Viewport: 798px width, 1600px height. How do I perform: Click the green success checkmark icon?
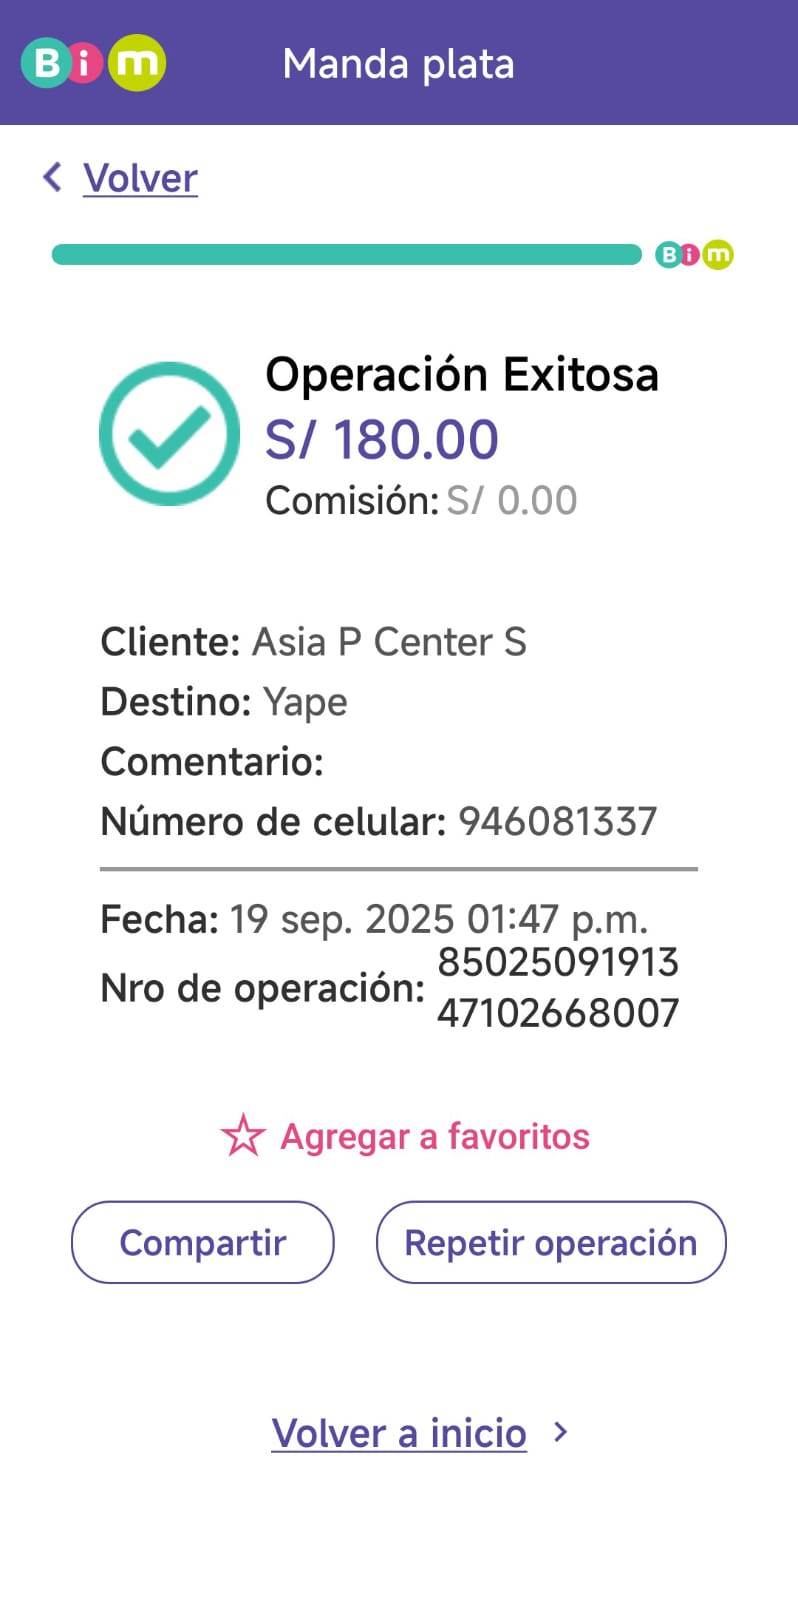[x=169, y=433]
